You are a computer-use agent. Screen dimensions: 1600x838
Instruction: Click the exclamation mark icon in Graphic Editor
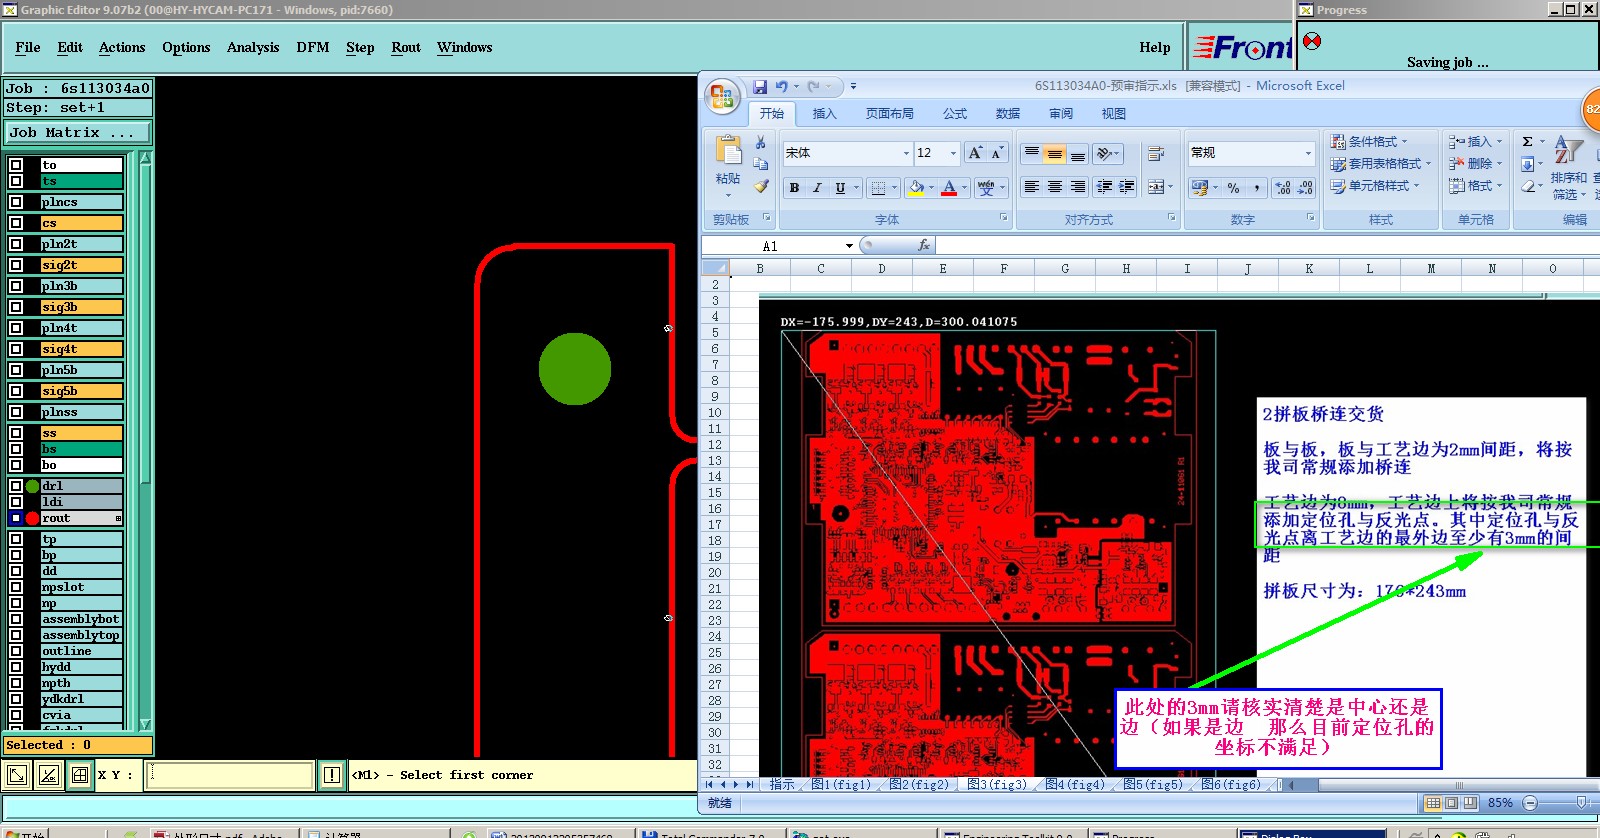point(332,775)
